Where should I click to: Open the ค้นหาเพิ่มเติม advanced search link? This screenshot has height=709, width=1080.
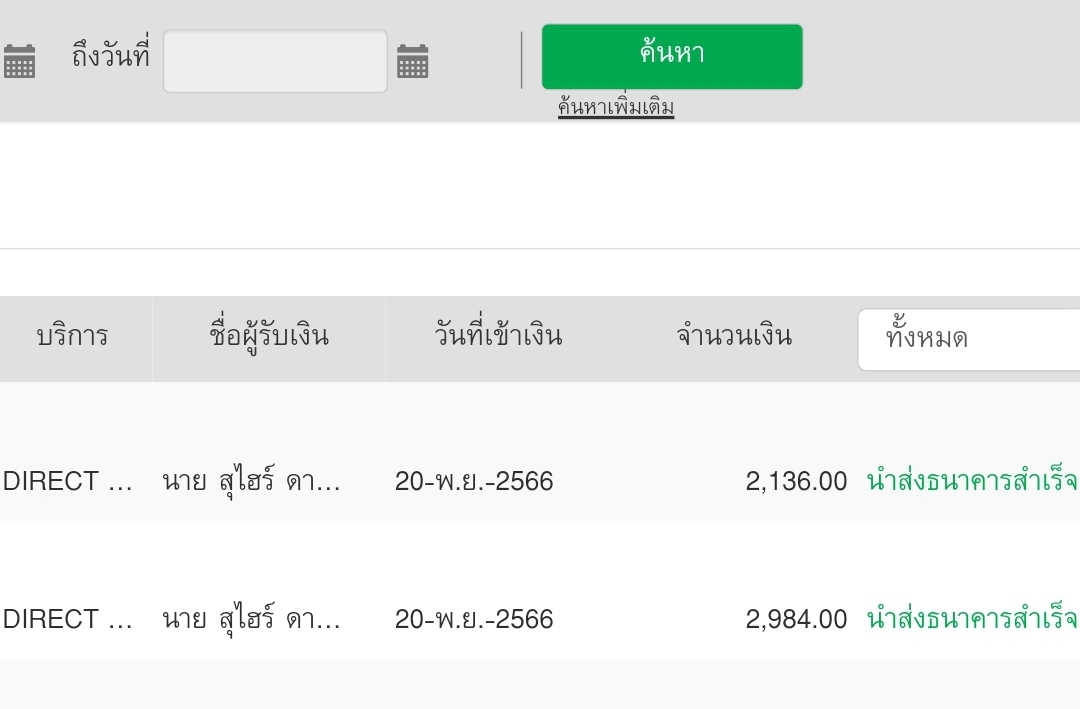(616, 107)
